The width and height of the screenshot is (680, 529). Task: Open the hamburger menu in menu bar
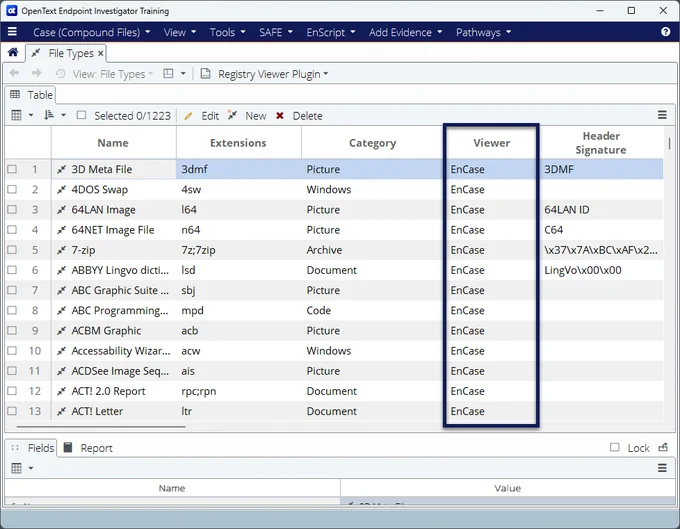pyautogui.click(x=12, y=32)
